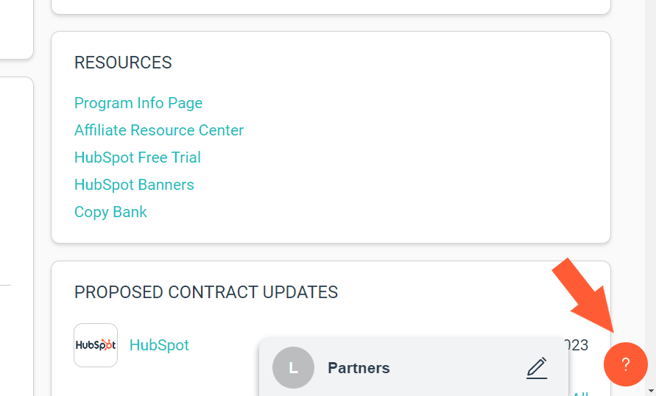Screen dimensions: 656x396
Task: Click the Partners chat header title
Action: click(x=359, y=368)
